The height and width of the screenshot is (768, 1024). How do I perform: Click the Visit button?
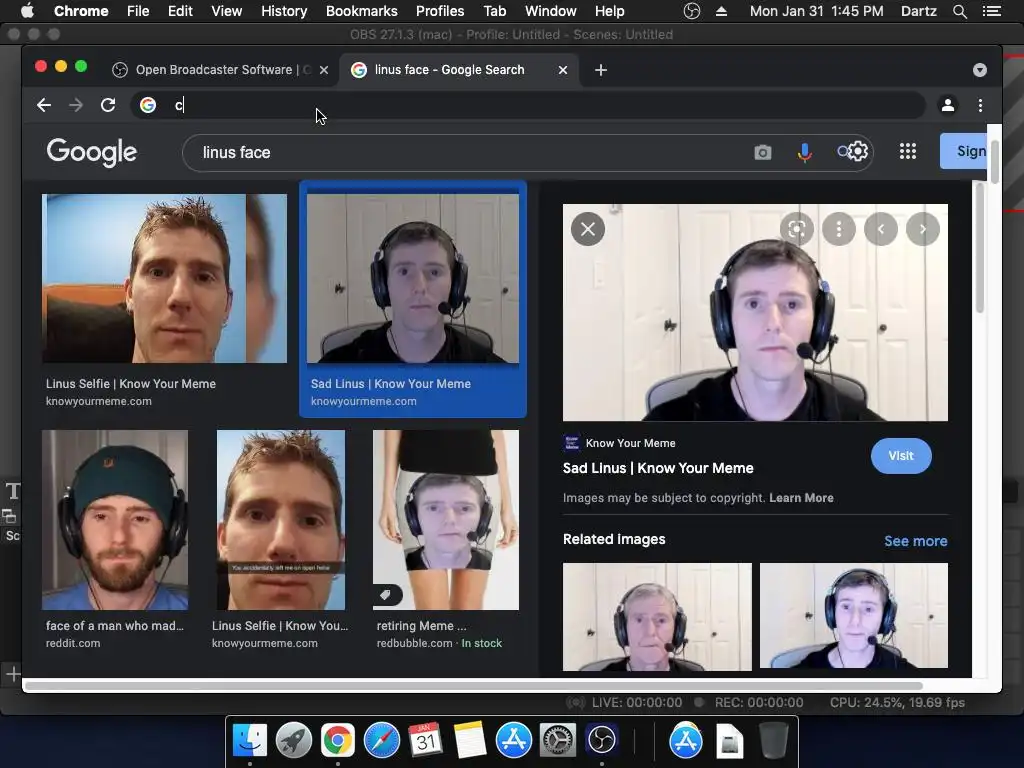[x=901, y=456]
